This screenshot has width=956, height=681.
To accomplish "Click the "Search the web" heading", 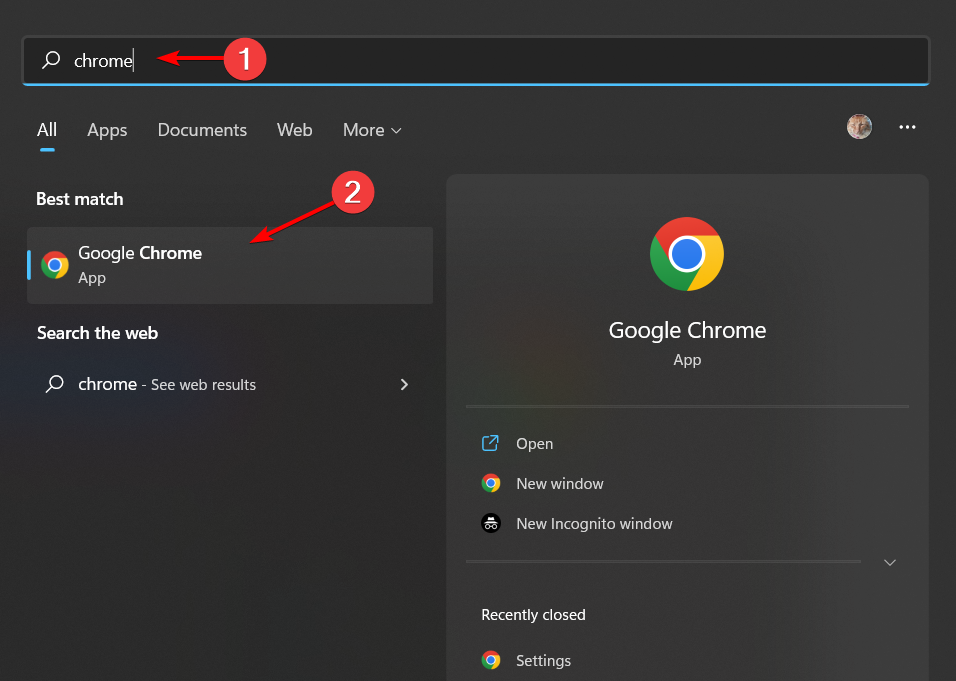I will [98, 333].
